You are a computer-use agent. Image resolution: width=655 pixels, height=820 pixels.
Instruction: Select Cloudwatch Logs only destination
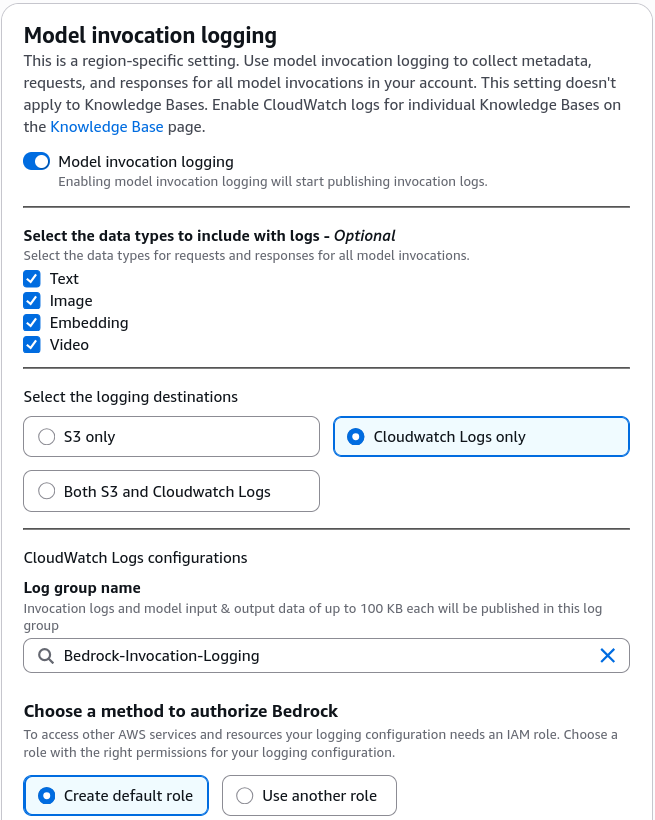tap(481, 437)
